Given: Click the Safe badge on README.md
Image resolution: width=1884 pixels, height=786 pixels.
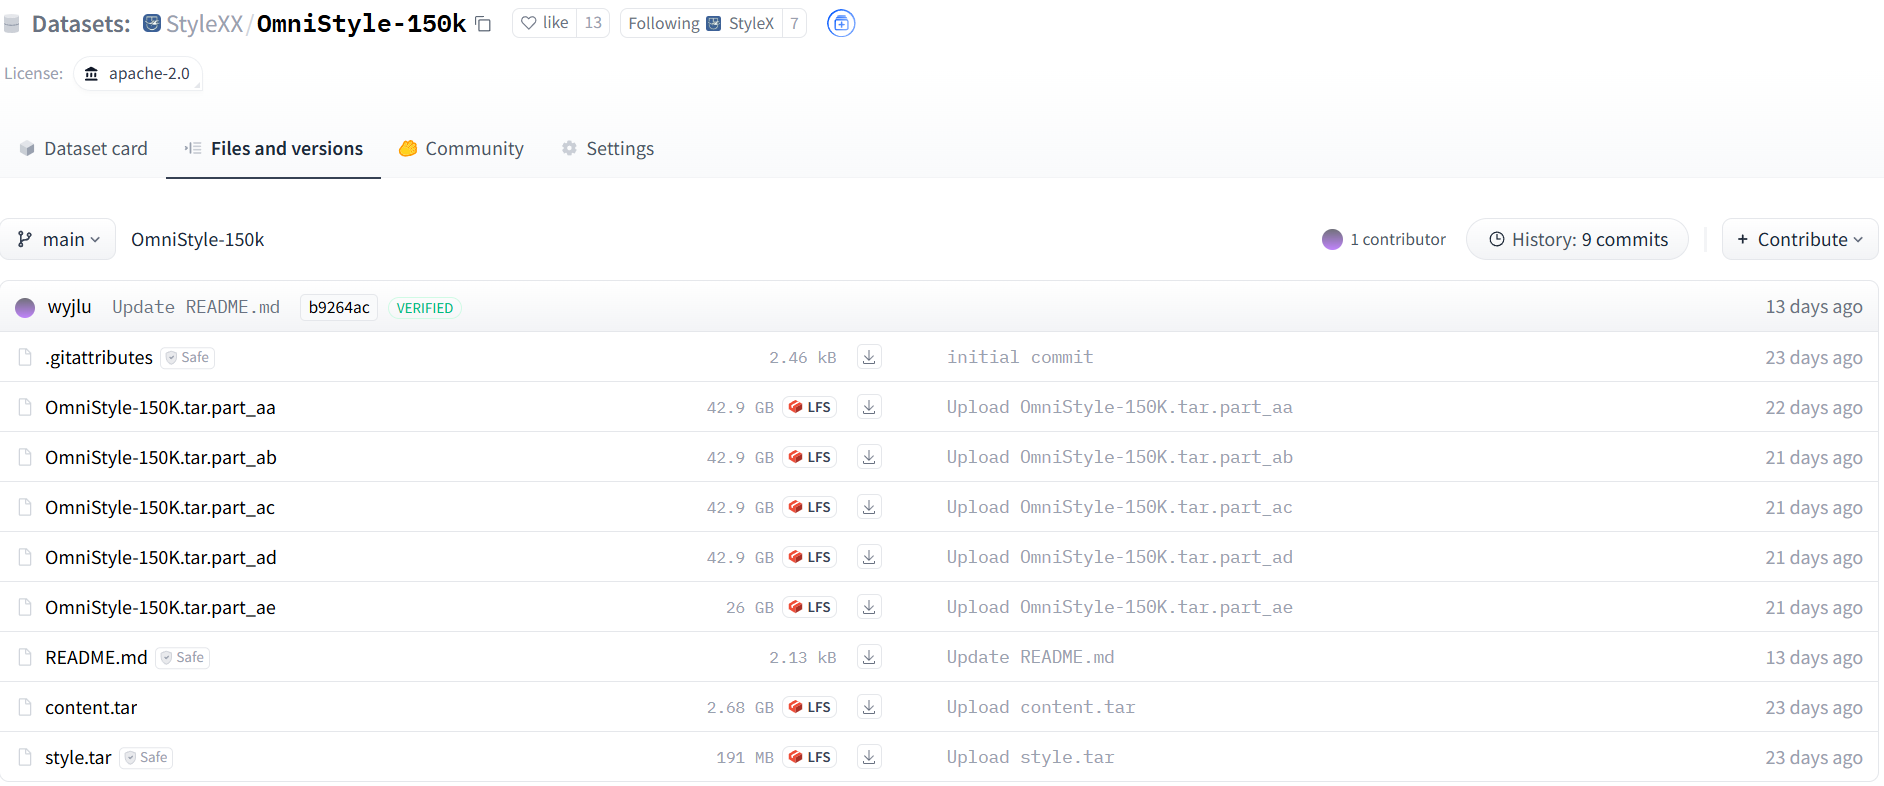Looking at the screenshot, I should coord(183,658).
